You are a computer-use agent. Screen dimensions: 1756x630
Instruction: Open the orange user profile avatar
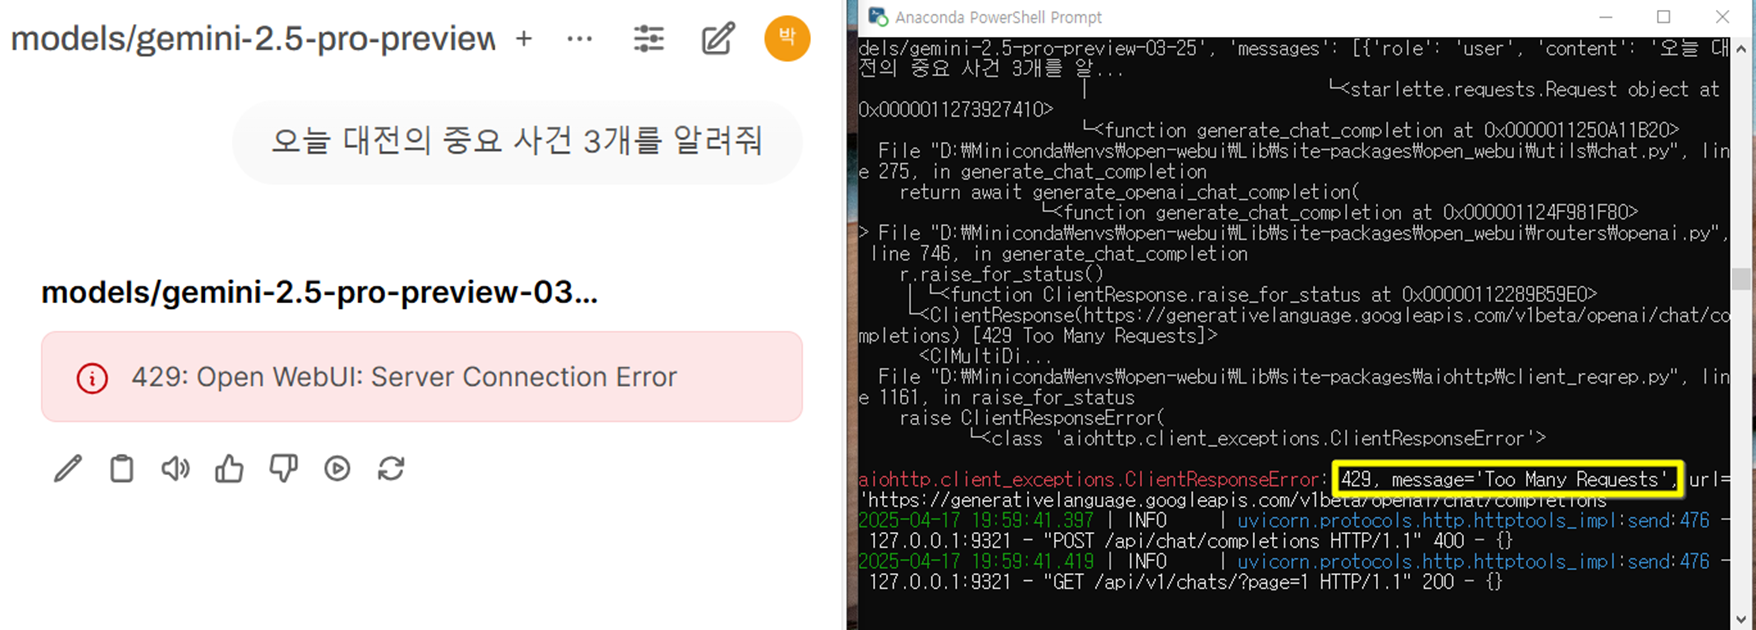point(787,39)
